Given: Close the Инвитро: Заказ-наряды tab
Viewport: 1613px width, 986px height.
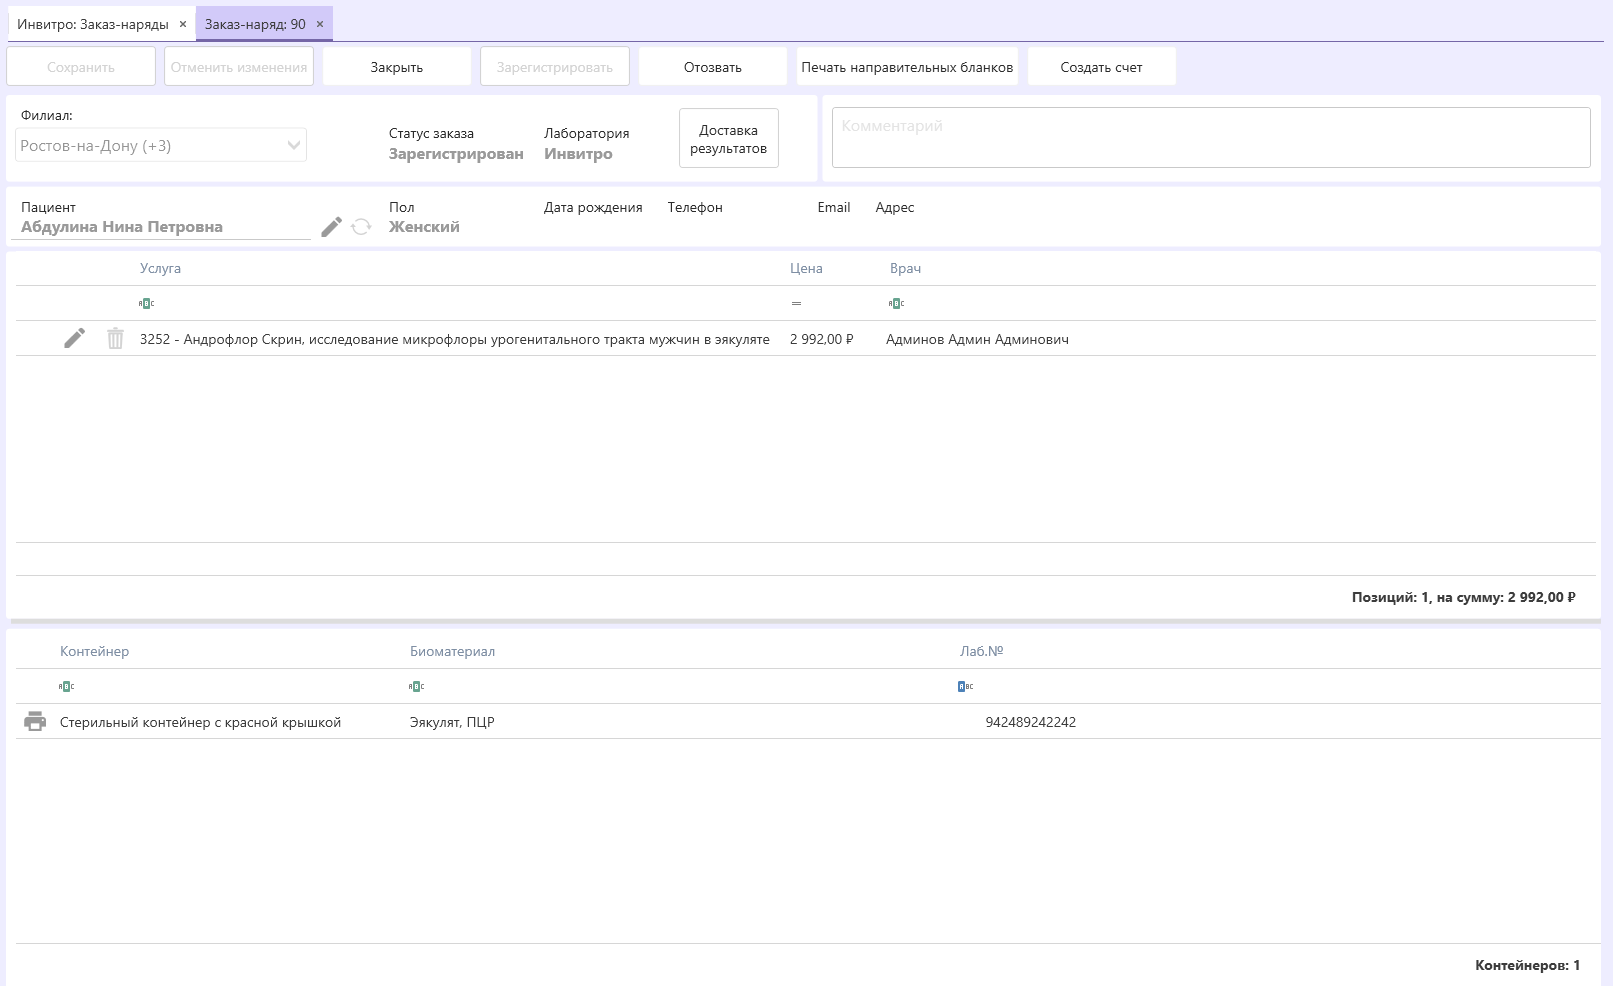Looking at the screenshot, I should [x=182, y=24].
